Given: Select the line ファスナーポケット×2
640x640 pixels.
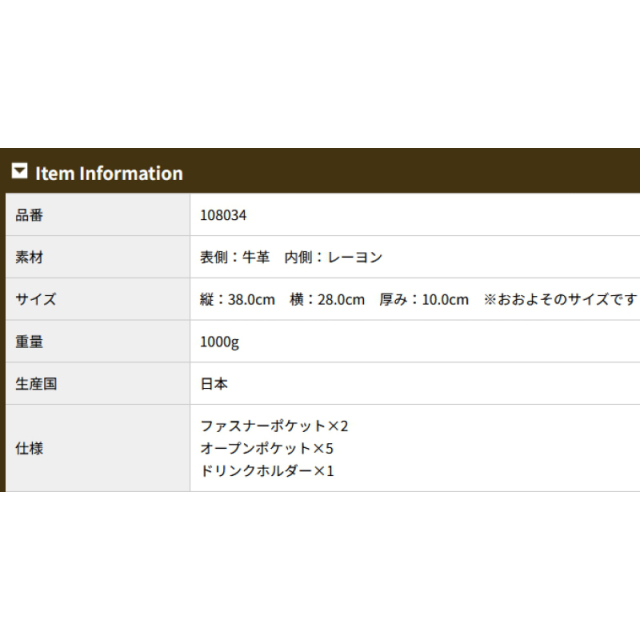Looking at the screenshot, I should pos(274,426).
